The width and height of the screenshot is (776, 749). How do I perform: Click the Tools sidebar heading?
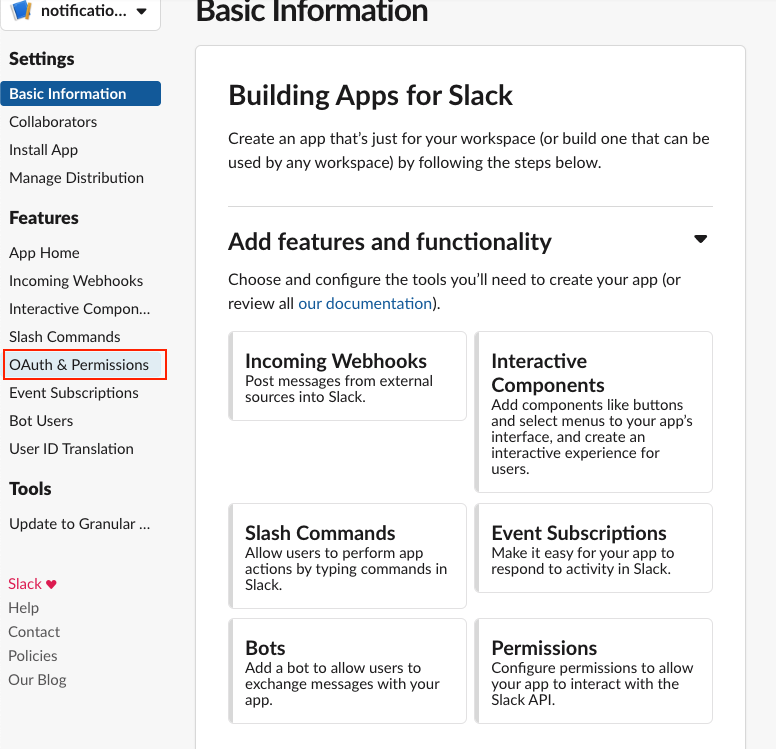(30, 489)
